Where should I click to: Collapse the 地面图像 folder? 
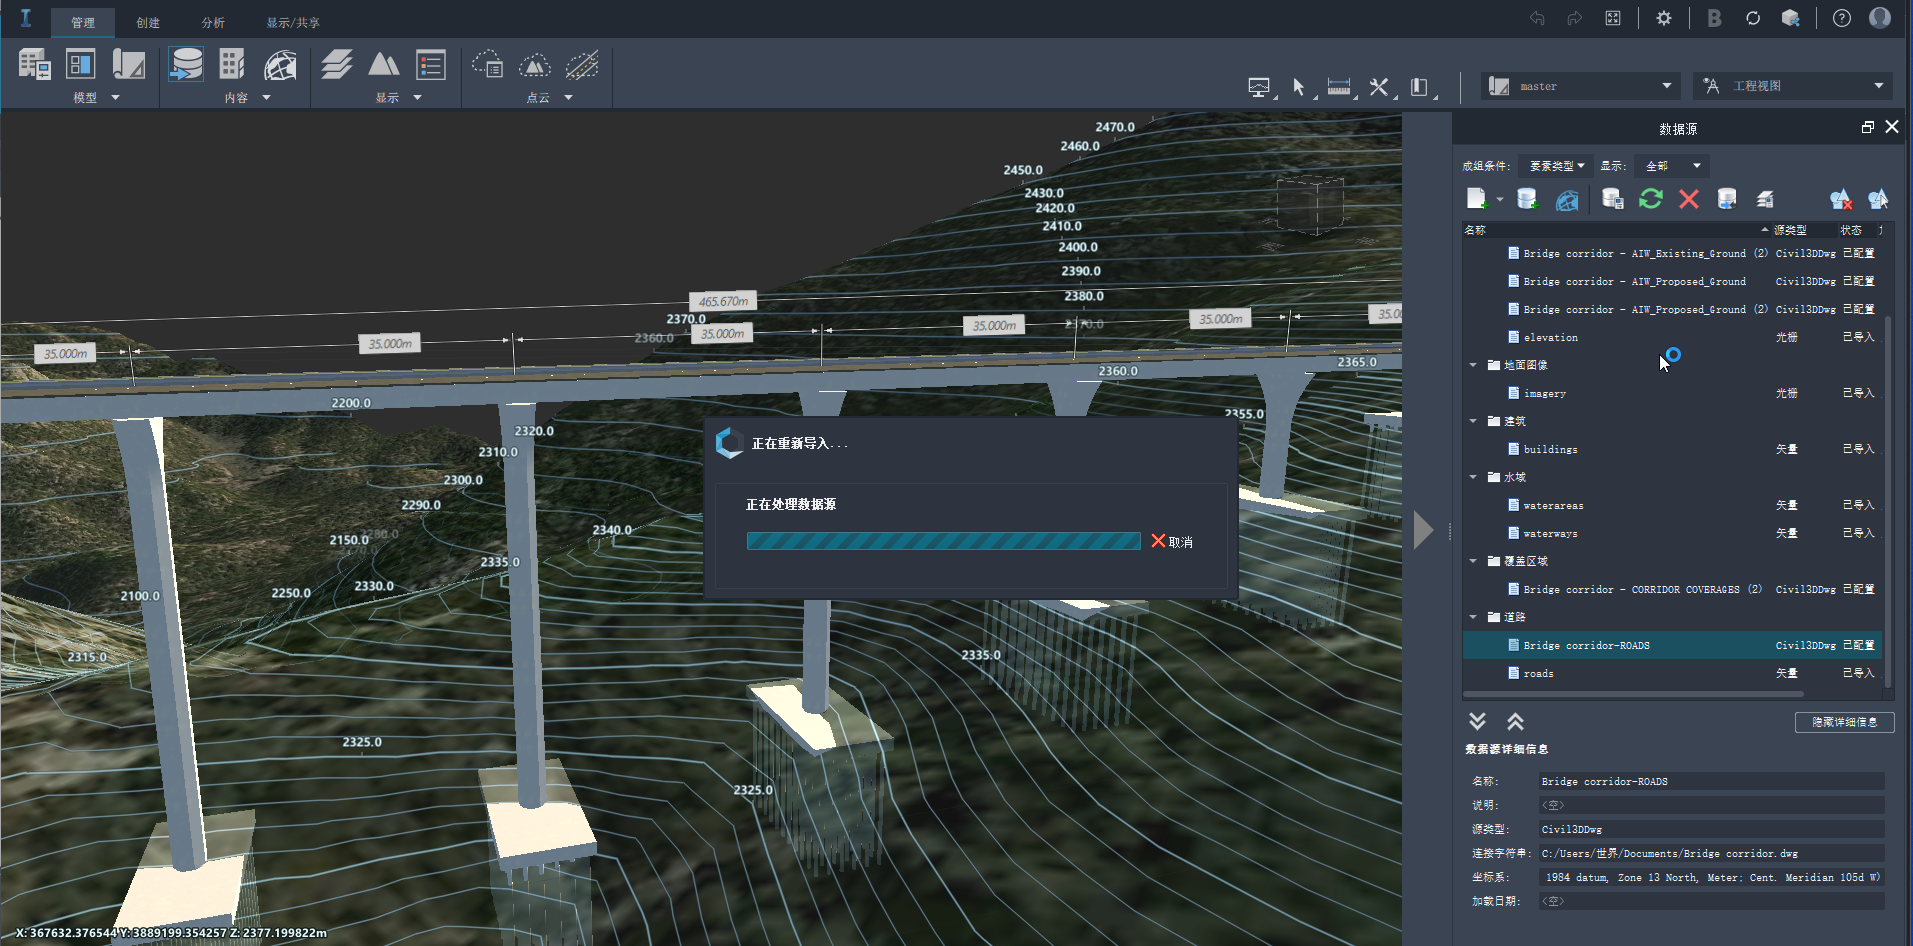(1473, 365)
